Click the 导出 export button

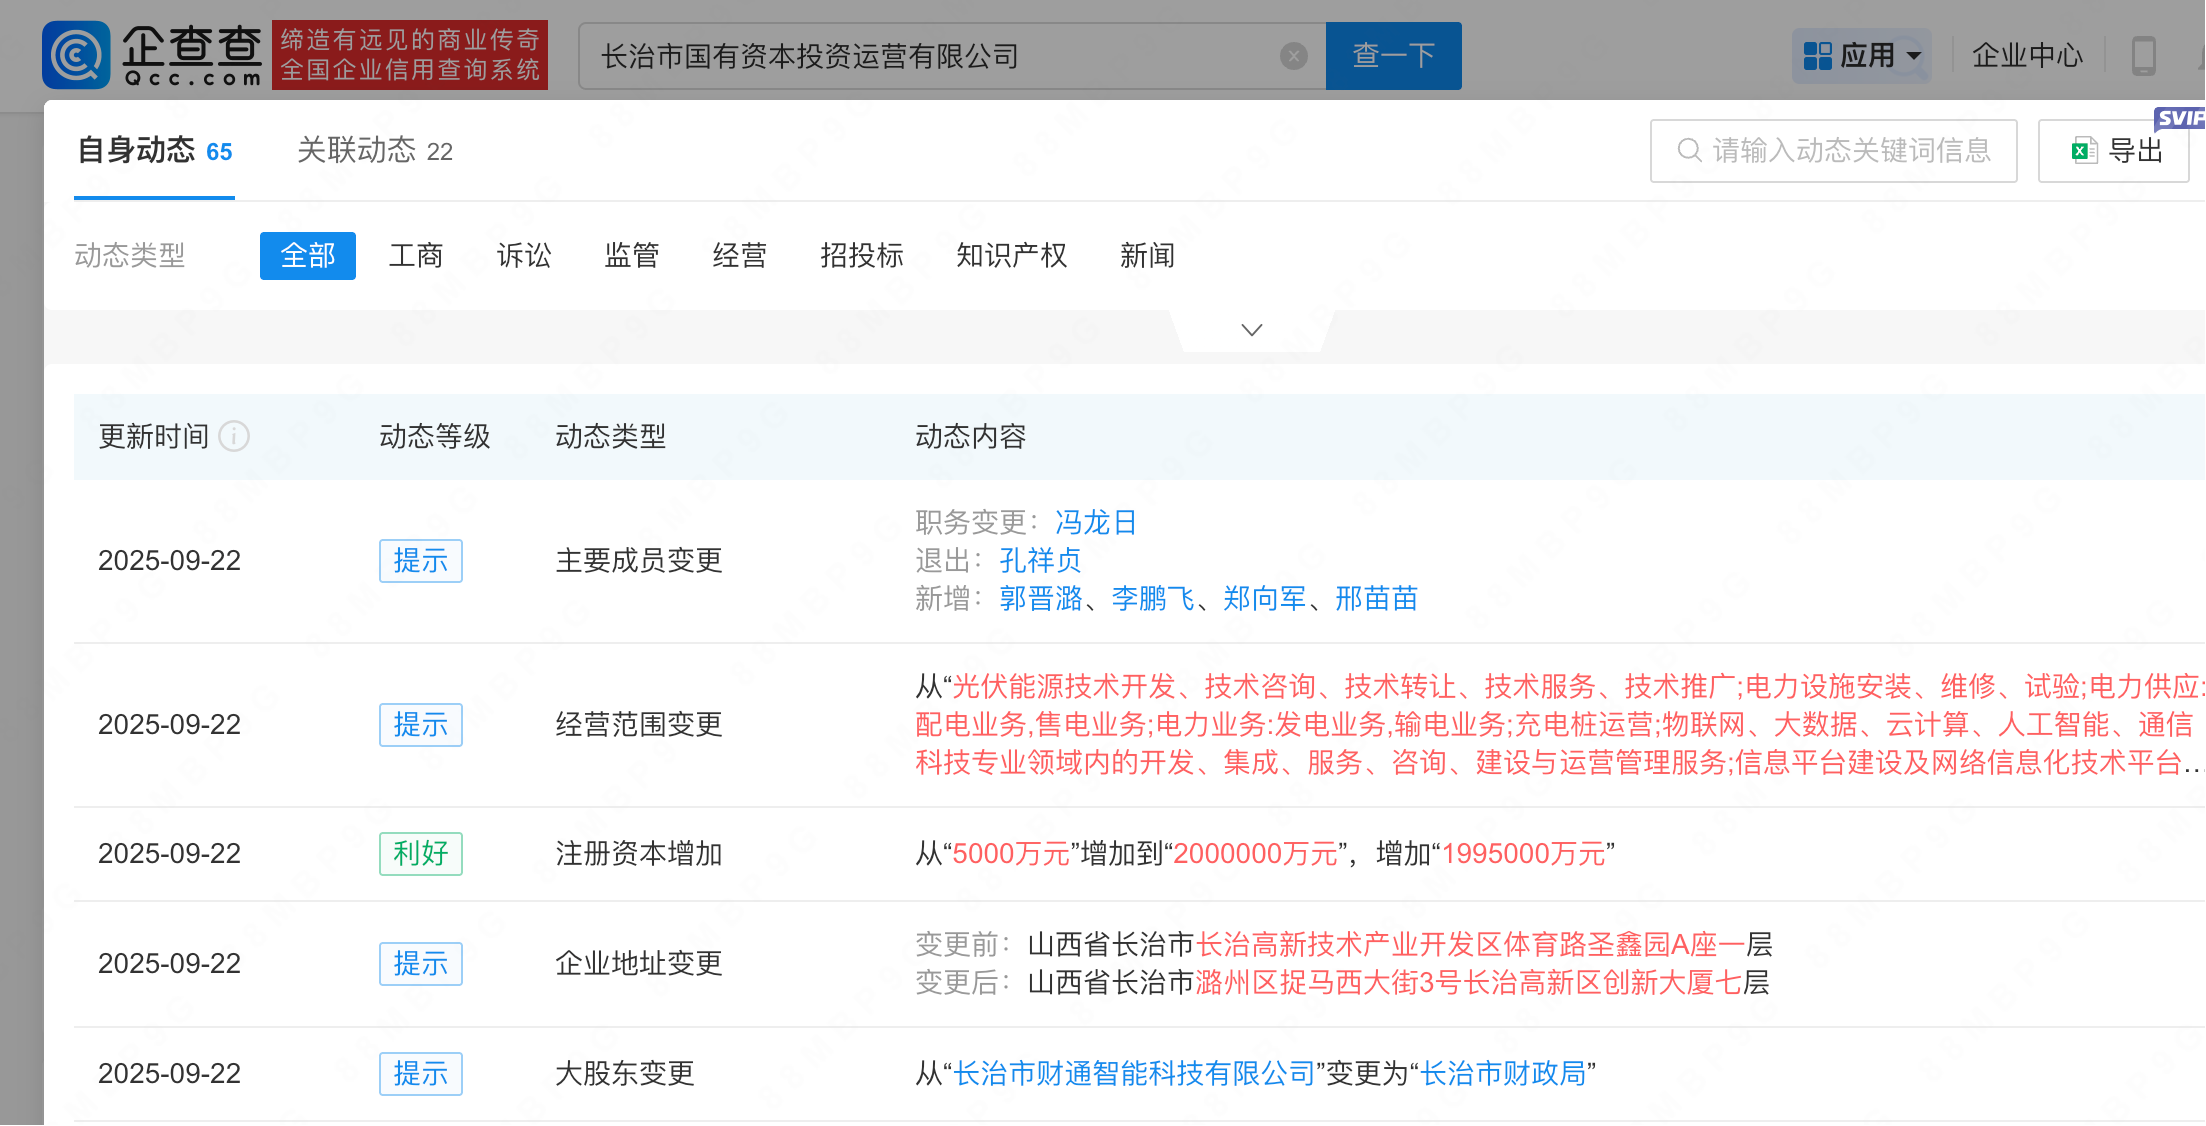pyautogui.click(x=2114, y=151)
